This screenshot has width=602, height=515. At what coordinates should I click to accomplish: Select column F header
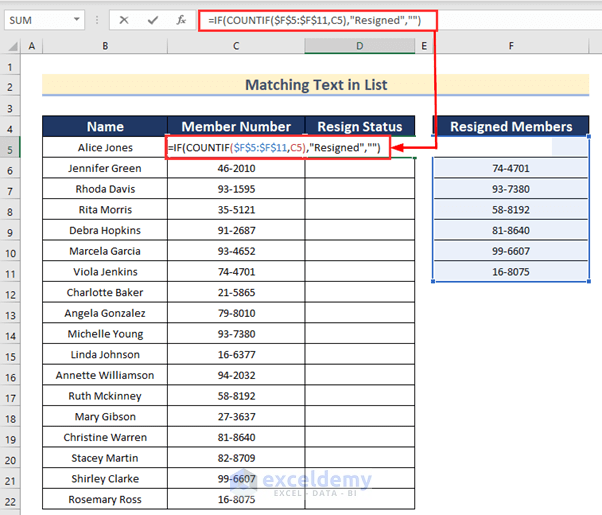pos(511,46)
